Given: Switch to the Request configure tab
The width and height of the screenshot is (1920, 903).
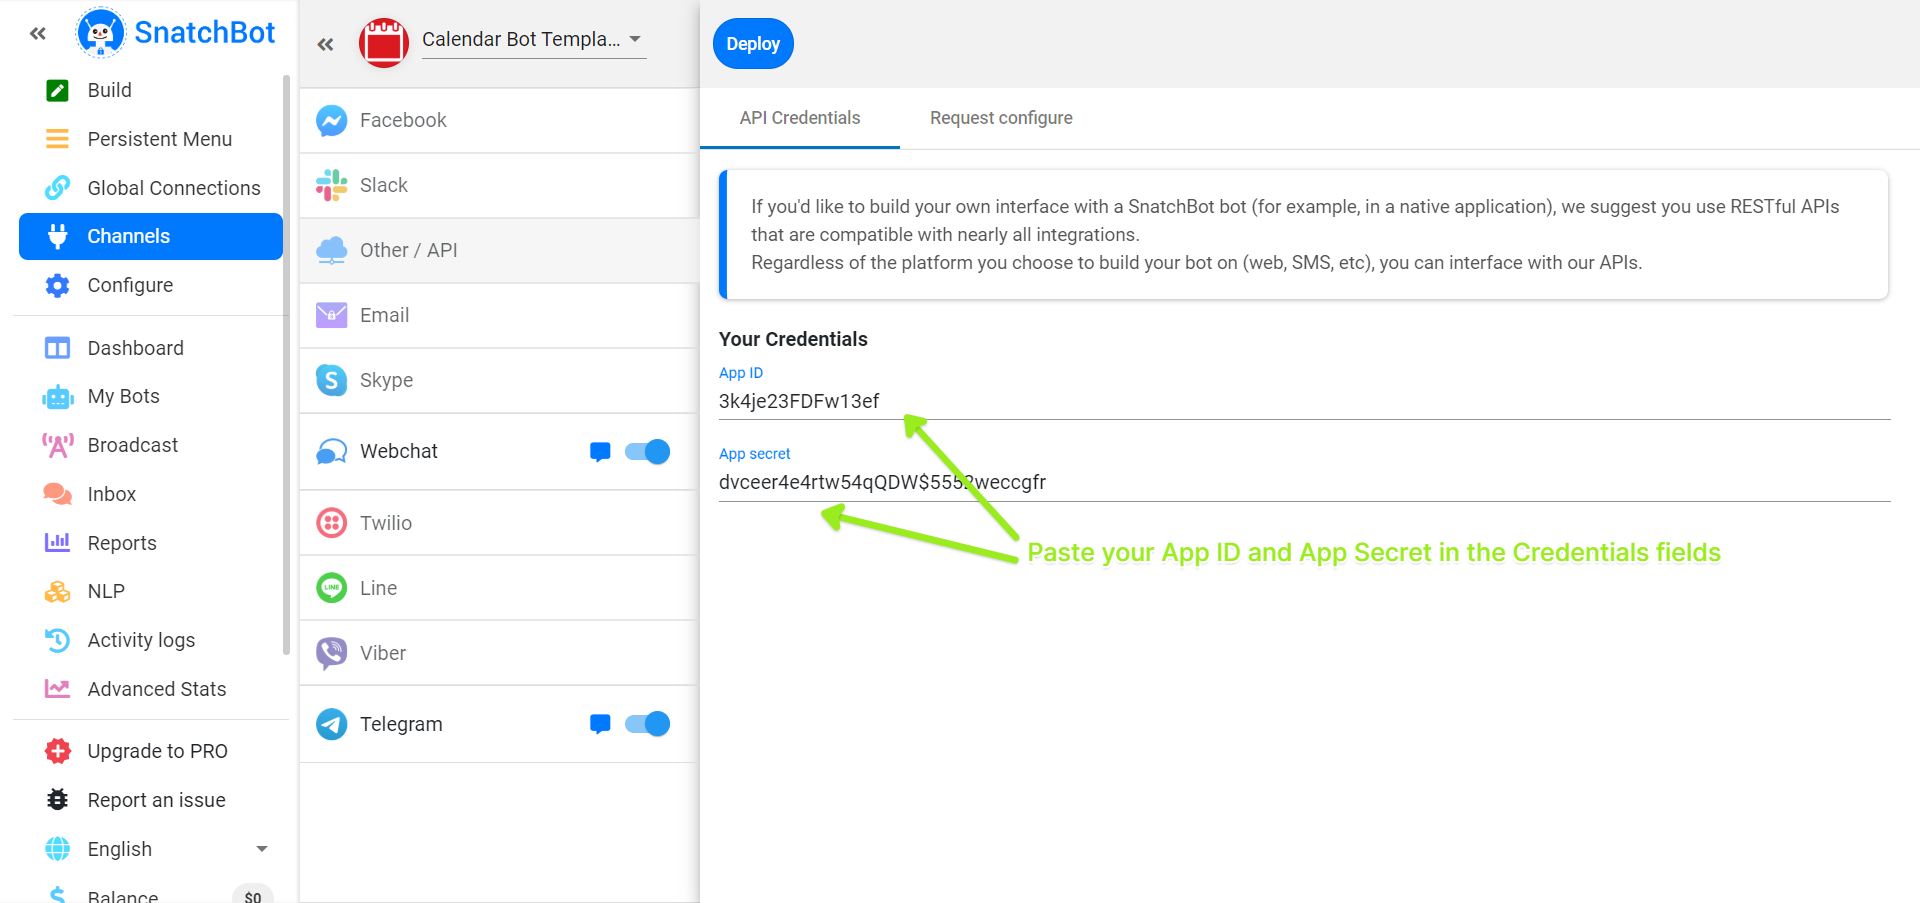Looking at the screenshot, I should pos(1001,118).
